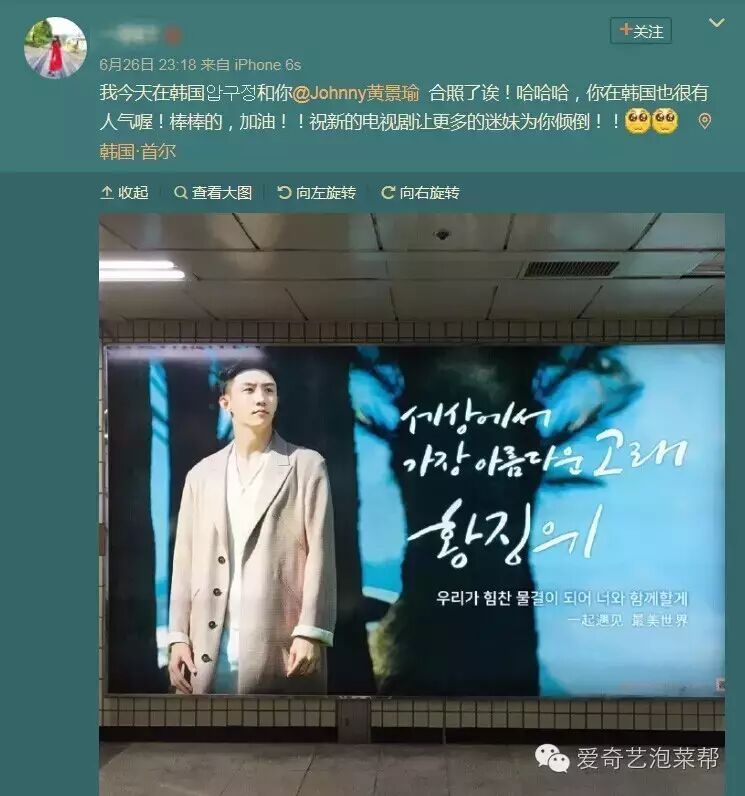Viewport: 745px width, 796px height.
Task: Open the @Johnny黄景瑜 mention link
Action: tap(356, 93)
